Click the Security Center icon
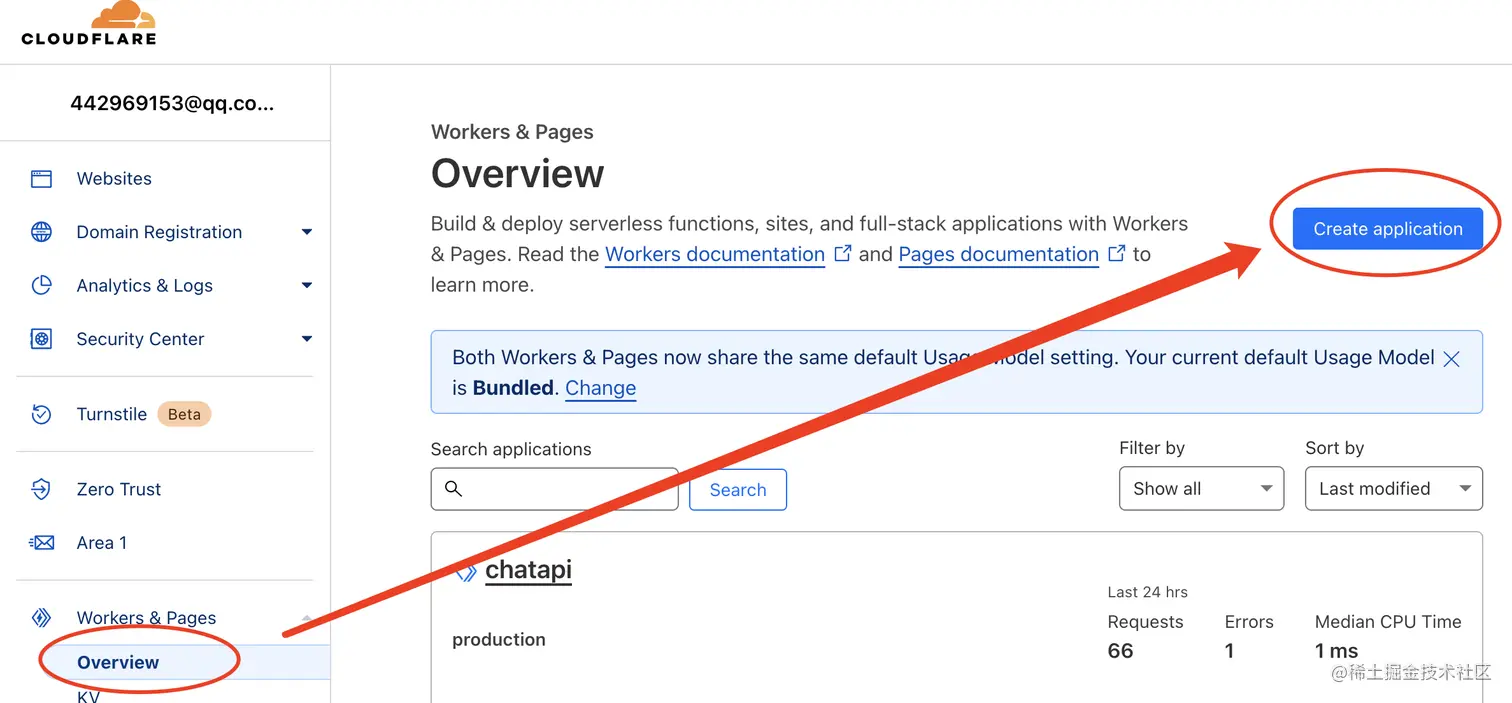The image size is (1512, 703). pyautogui.click(x=41, y=339)
